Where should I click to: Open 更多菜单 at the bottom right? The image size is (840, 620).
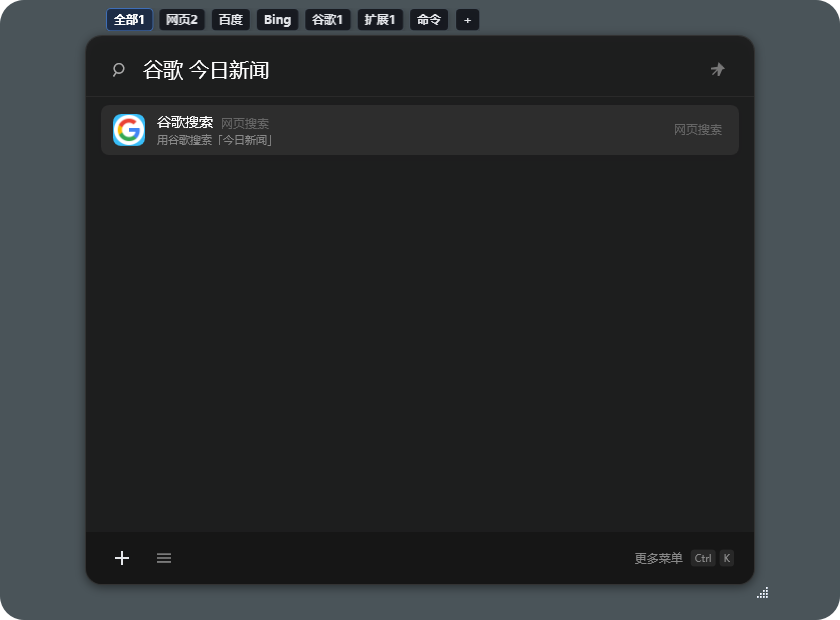tap(658, 558)
